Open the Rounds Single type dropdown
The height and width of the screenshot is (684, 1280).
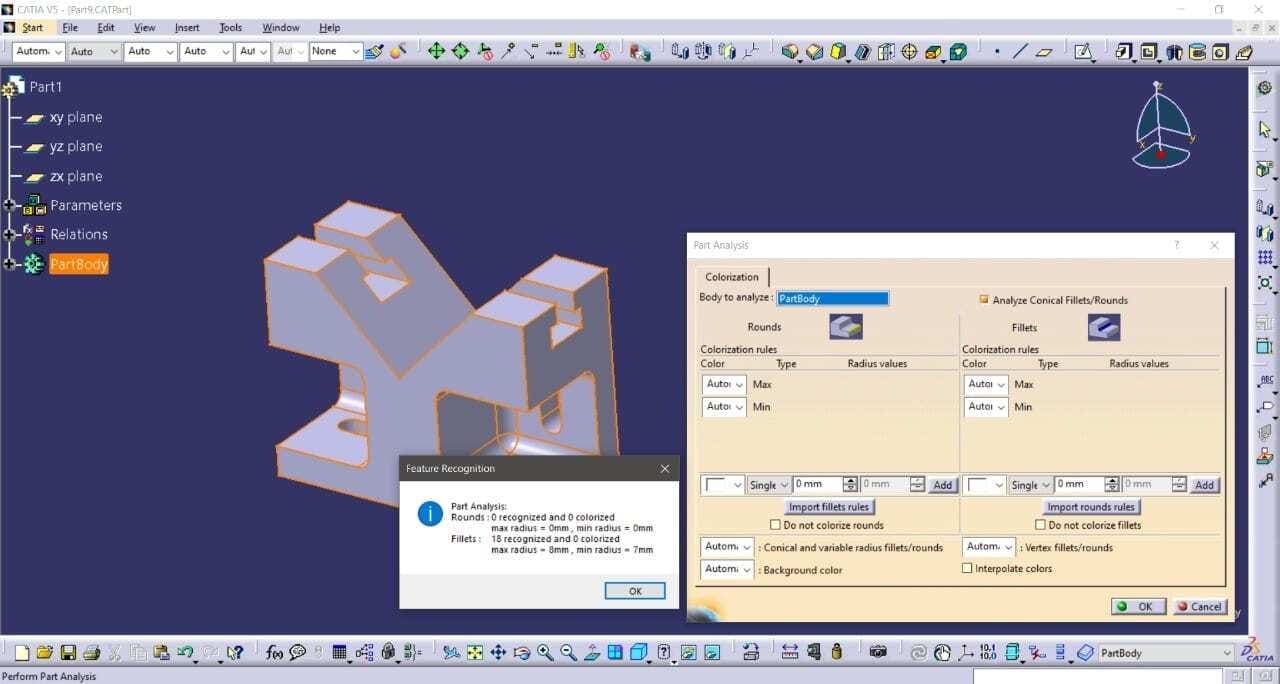769,484
